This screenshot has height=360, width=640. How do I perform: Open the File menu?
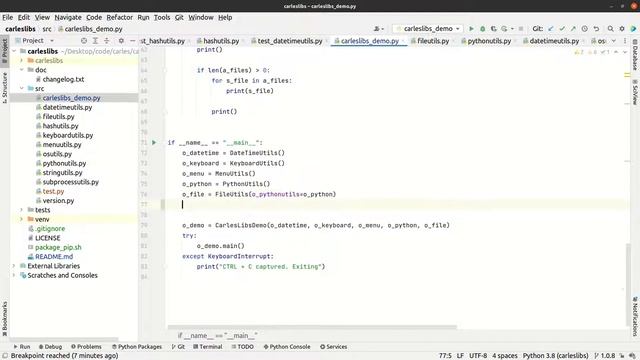coord(7,17)
